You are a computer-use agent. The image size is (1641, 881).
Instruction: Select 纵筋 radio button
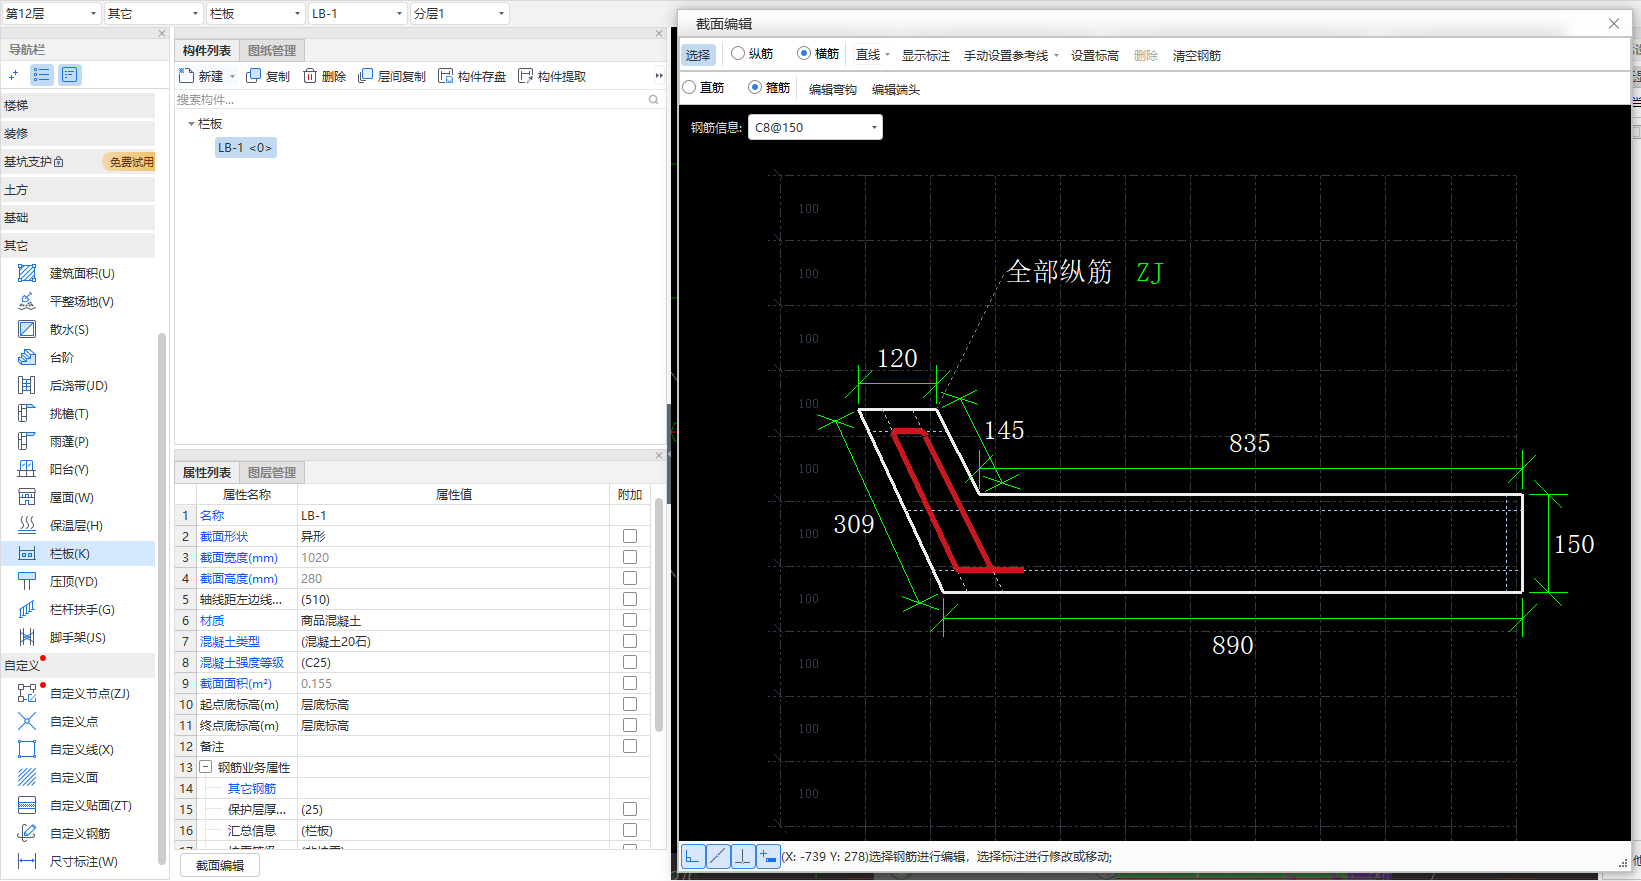738,53
